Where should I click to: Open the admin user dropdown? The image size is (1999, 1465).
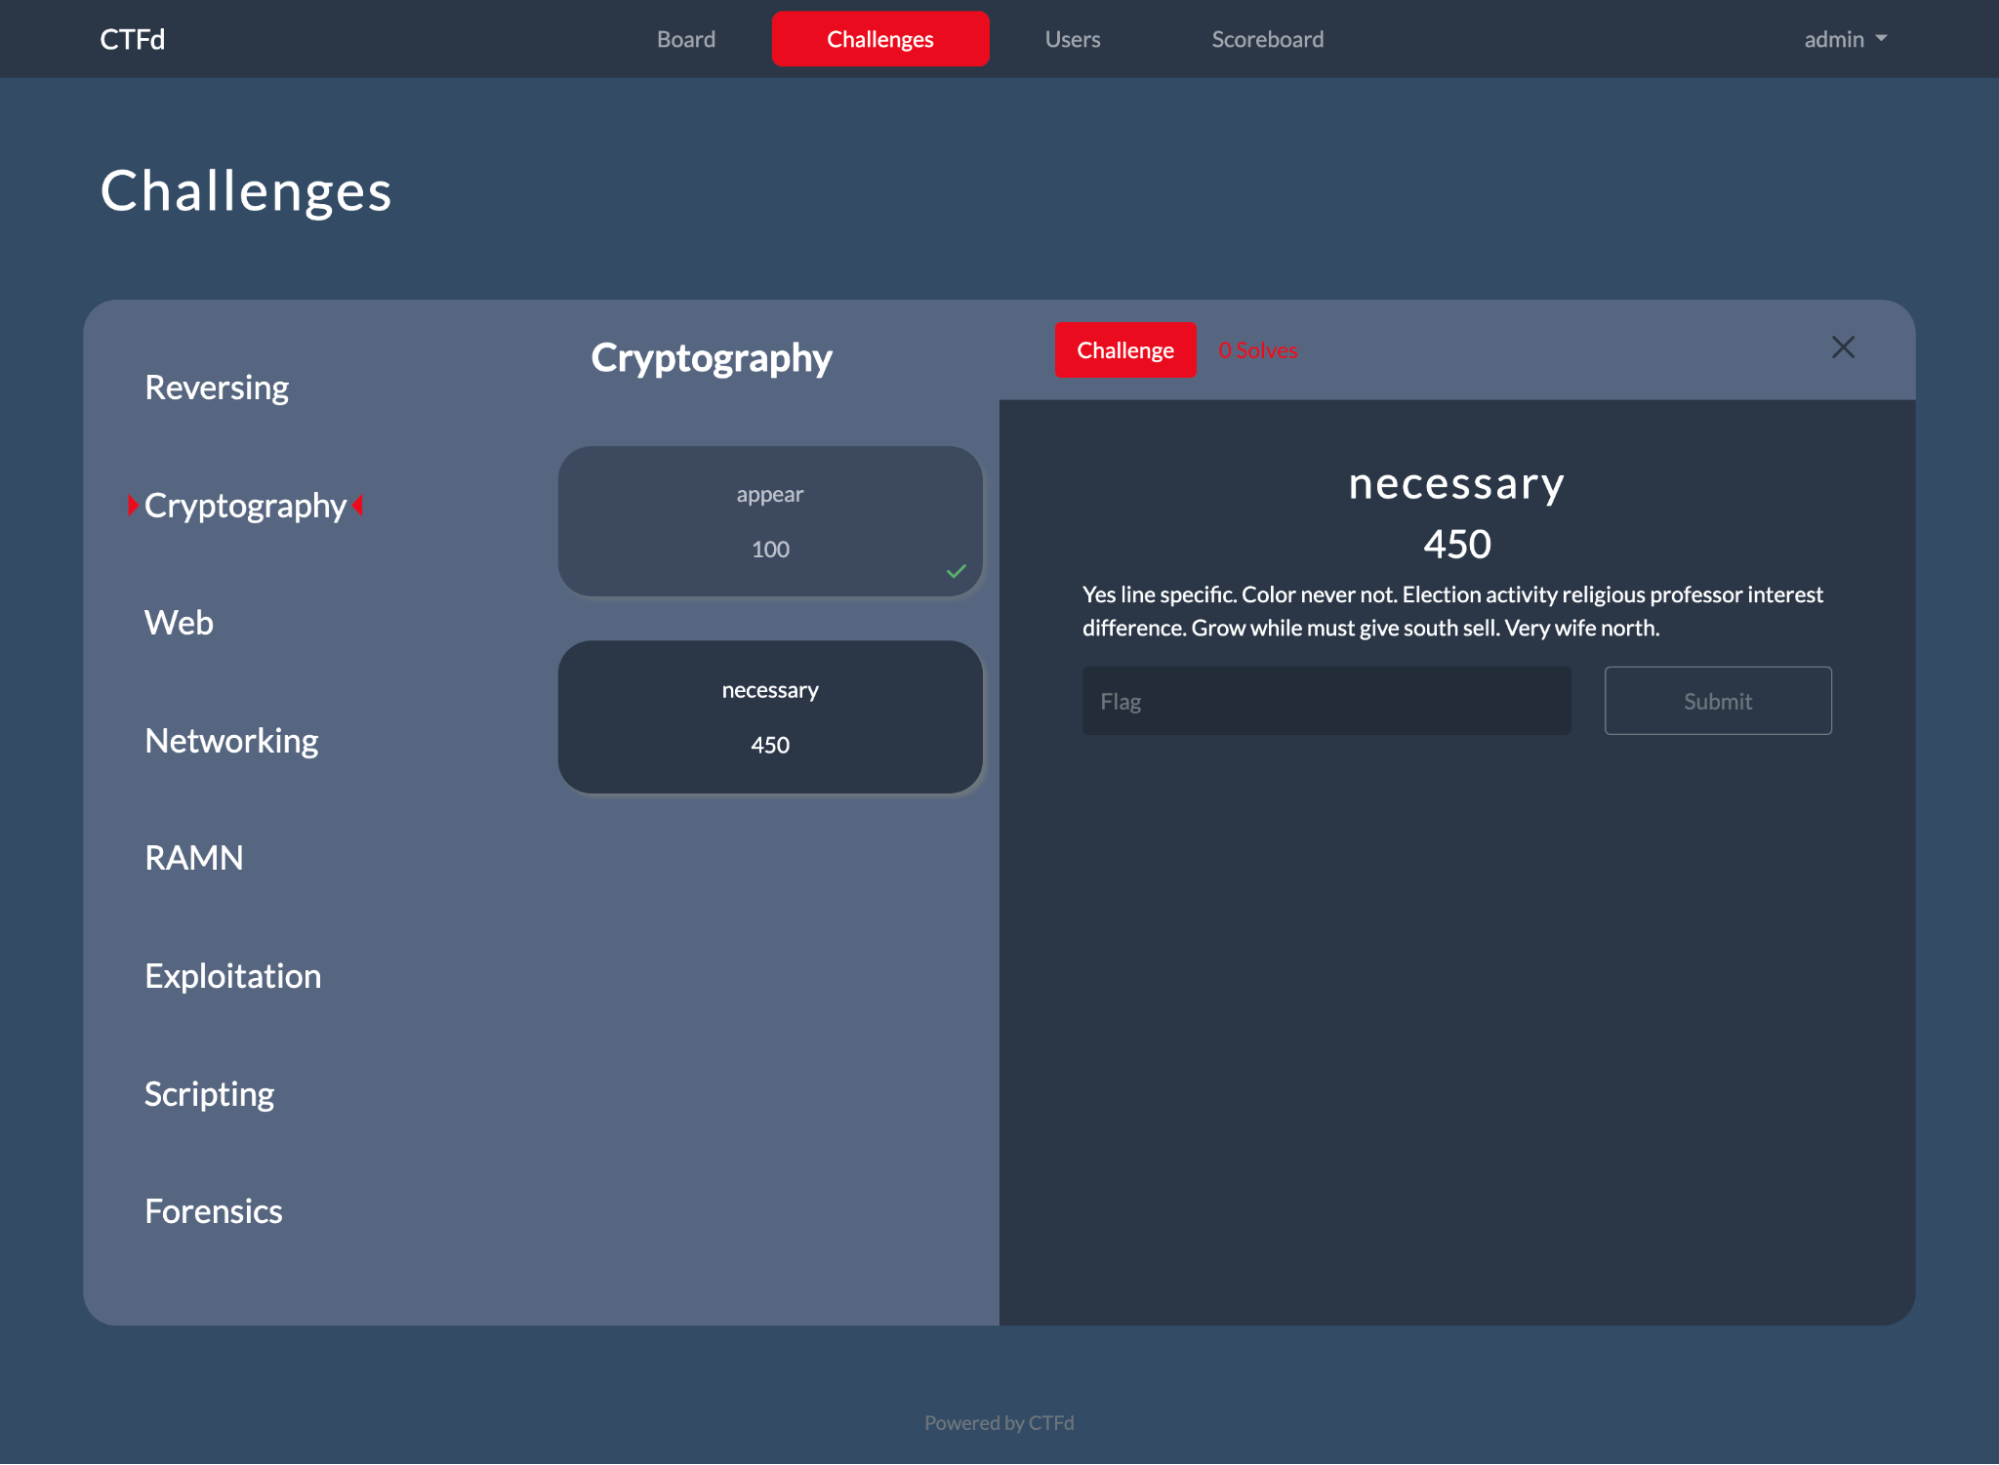click(1844, 39)
